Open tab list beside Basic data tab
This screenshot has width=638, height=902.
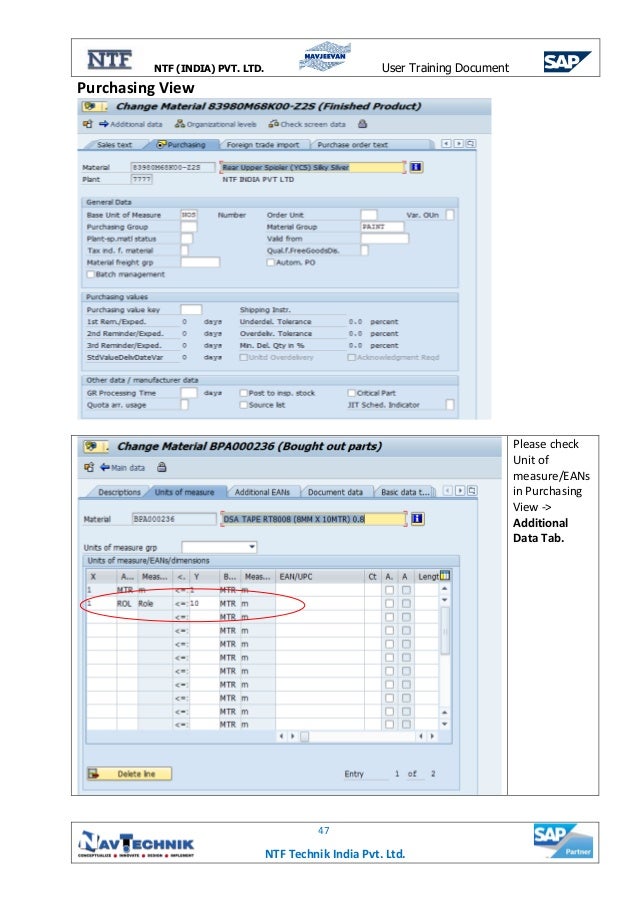472,491
